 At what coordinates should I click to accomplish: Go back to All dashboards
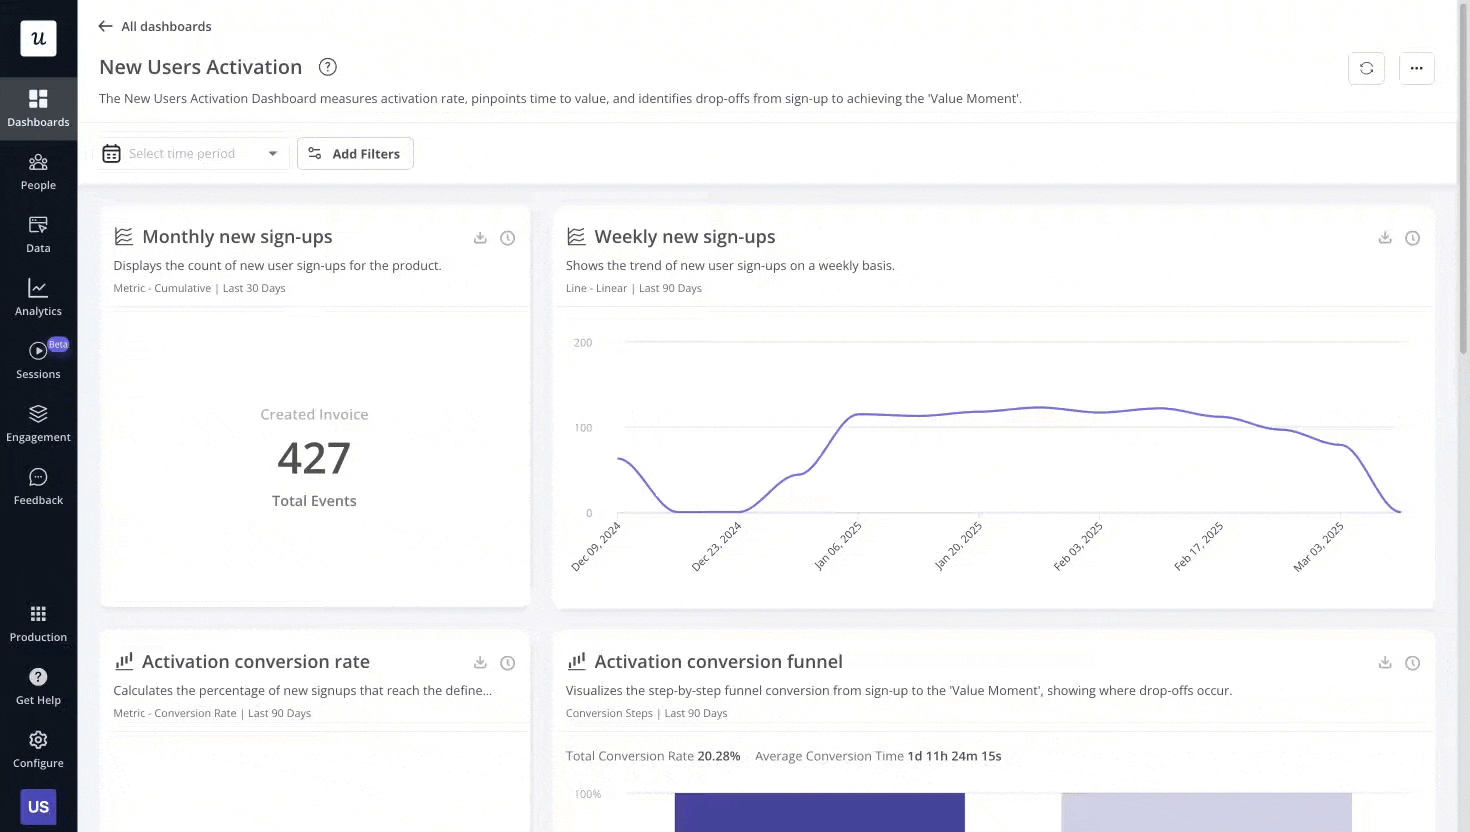(154, 26)
